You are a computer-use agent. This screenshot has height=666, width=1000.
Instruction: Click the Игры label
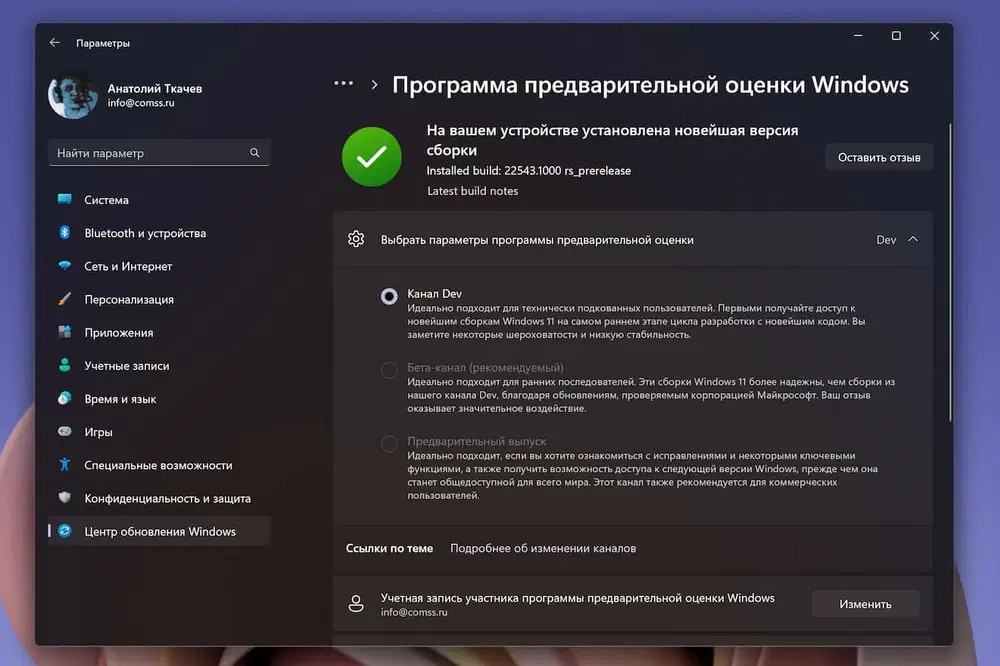coord(98,432)
